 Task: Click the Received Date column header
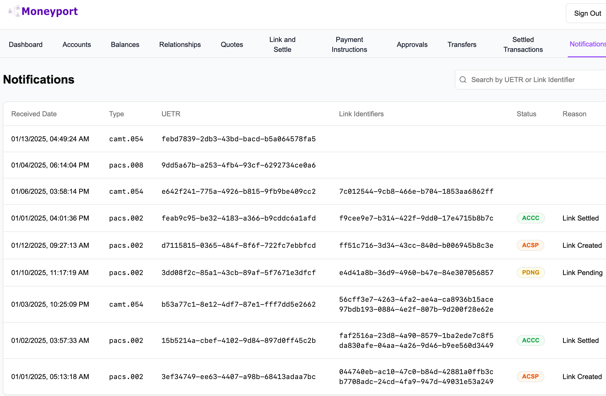point(34,114)
